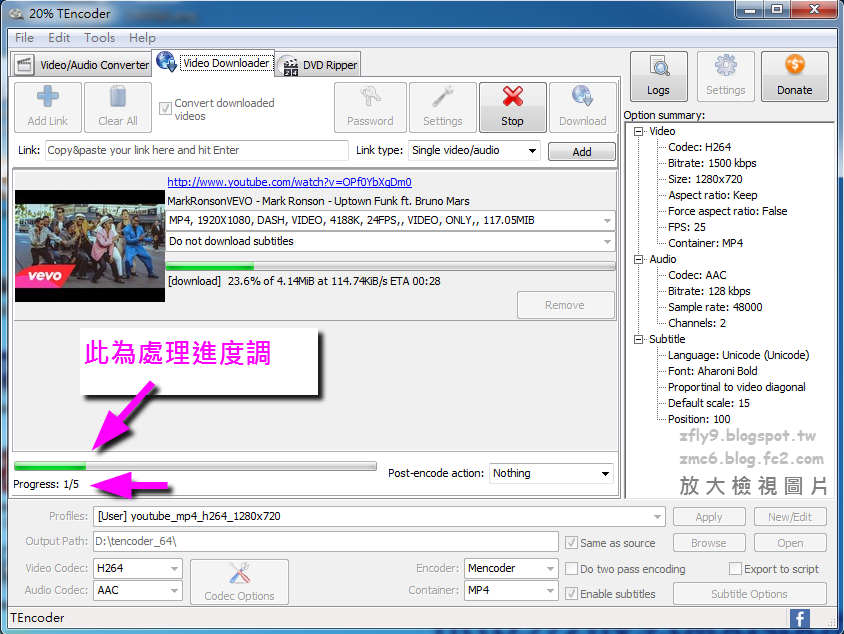Open the Password keys icon button
This screenshot has height=634, width=844.
370,107
